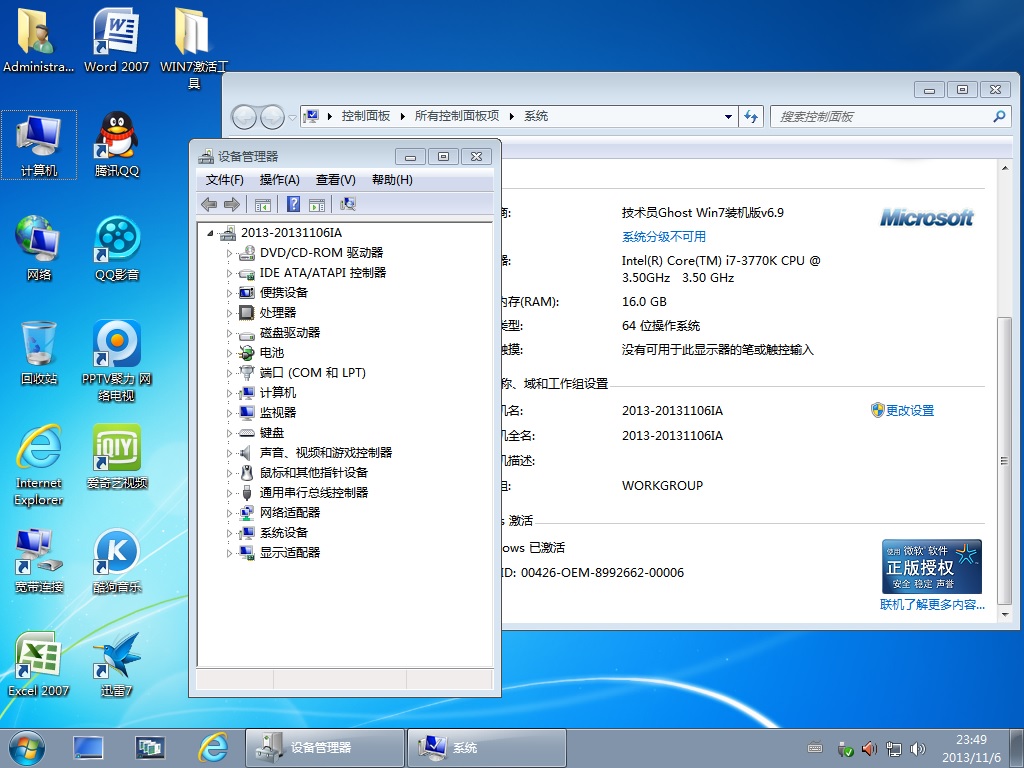Open the 回收站 recycle bin icon
This screenshot has height=768, width=1024.
39,352
